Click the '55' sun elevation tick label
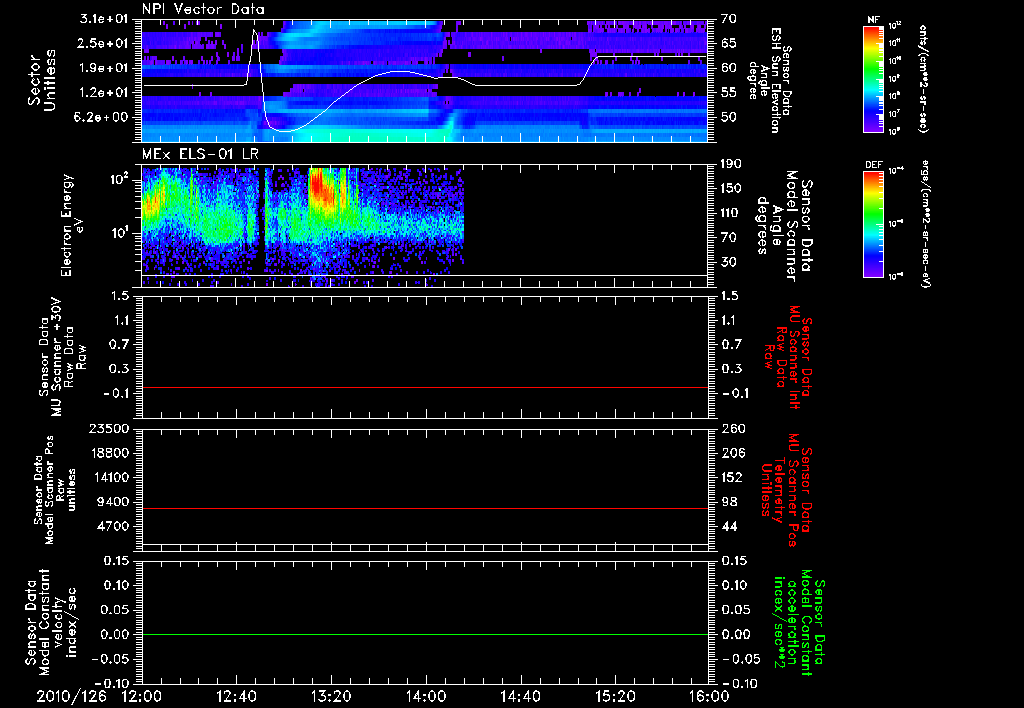Viewport: 1024px width, 708px height. pyautogui.click(x=728, y=93)
